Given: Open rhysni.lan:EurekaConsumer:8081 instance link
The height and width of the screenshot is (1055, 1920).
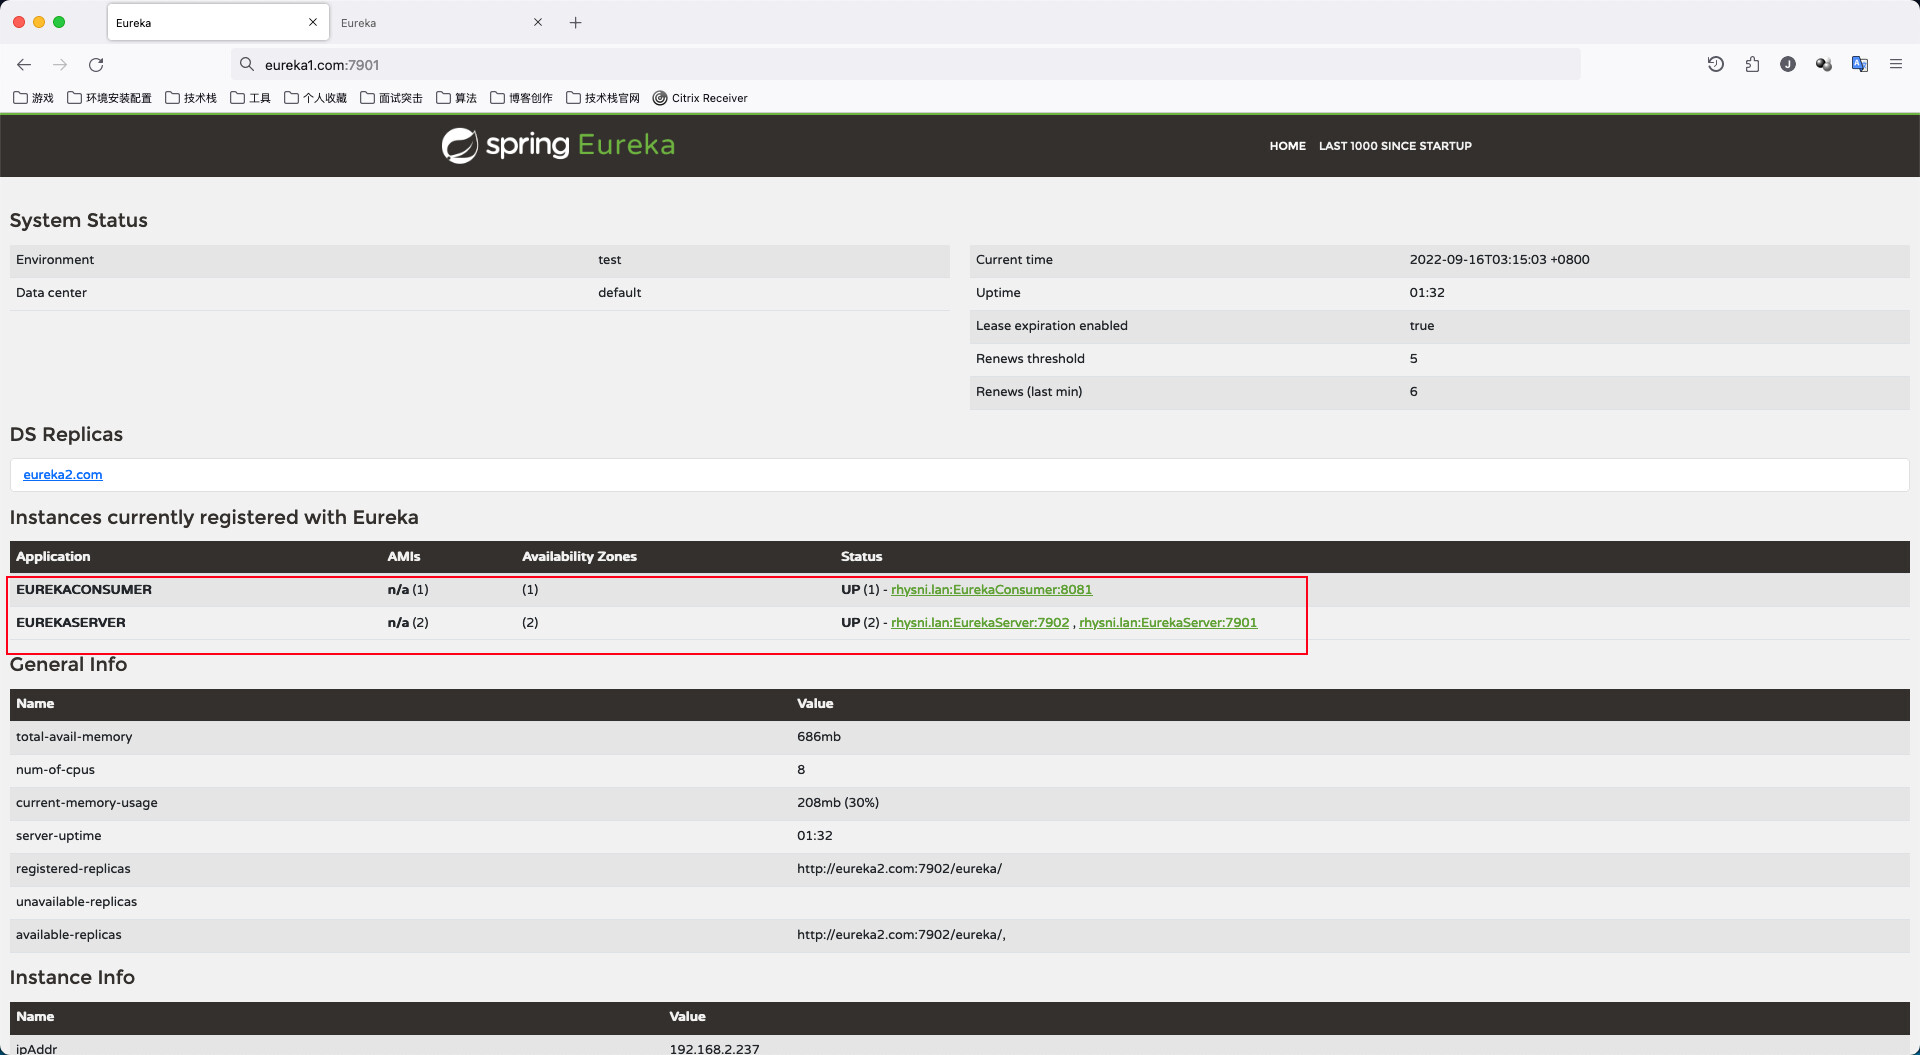Looking at the screenshot, I should pyautogui.click(x=991, y=590).
